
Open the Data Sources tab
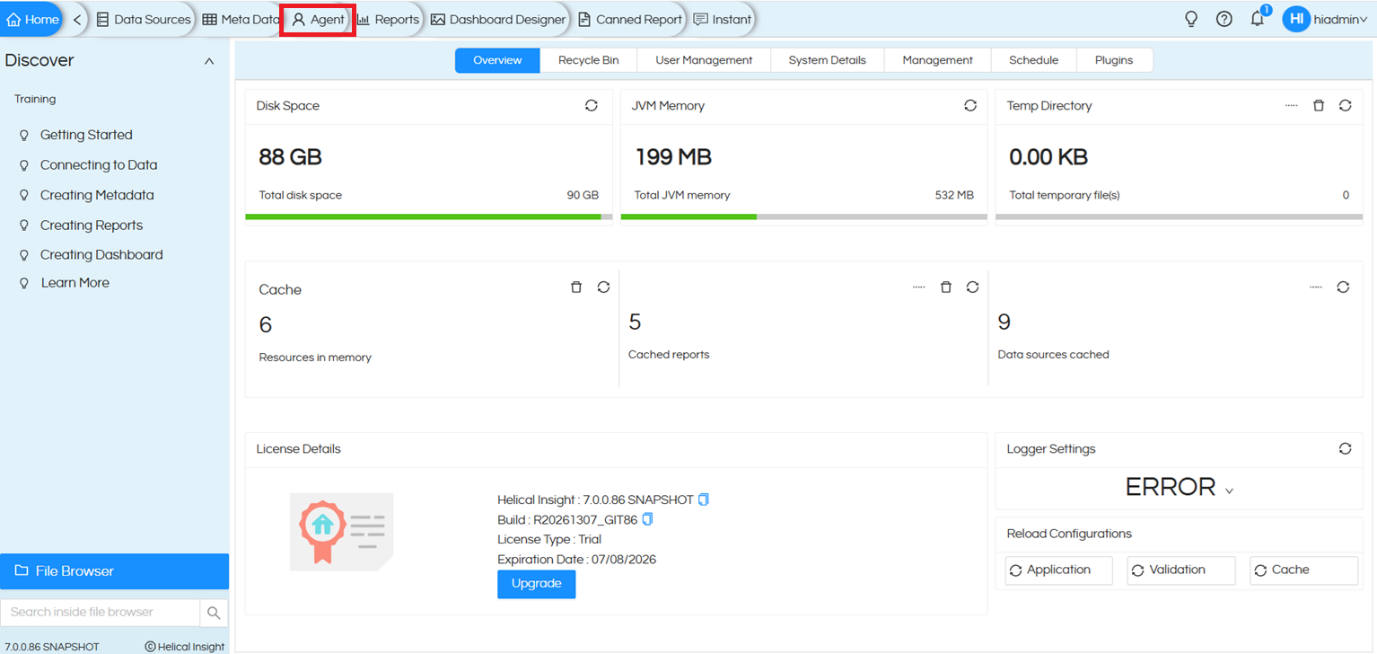[143, 20]
